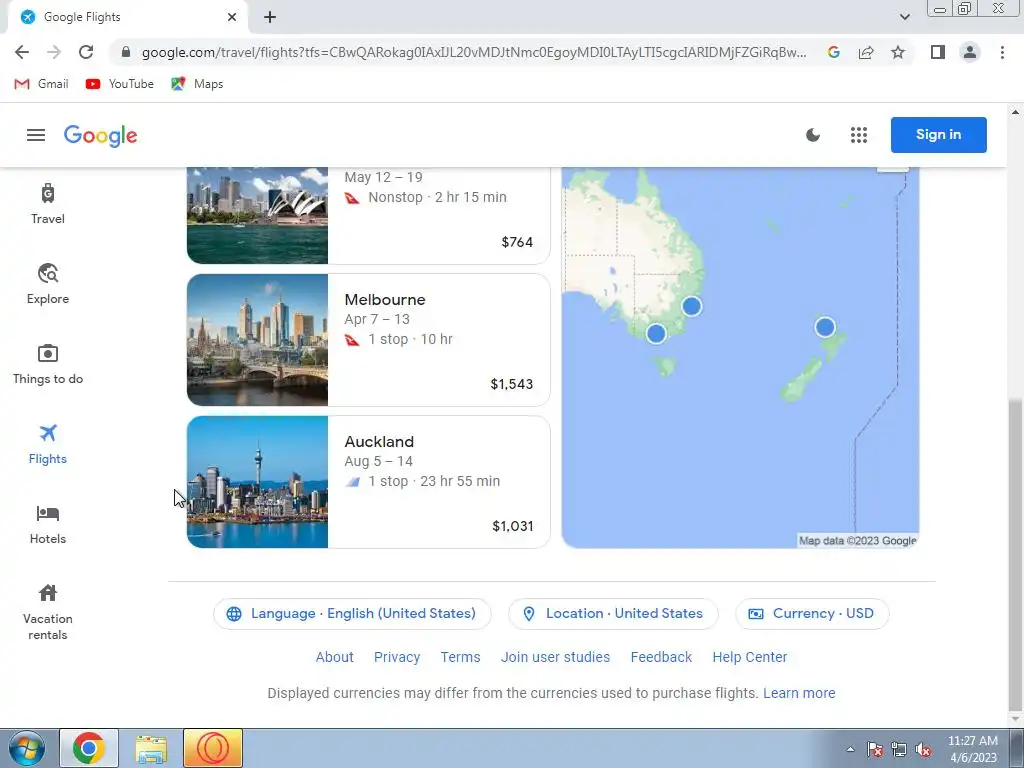1024x768 pixels.
Task: Click the $764 flight price
Action: (x=517, y=242)
